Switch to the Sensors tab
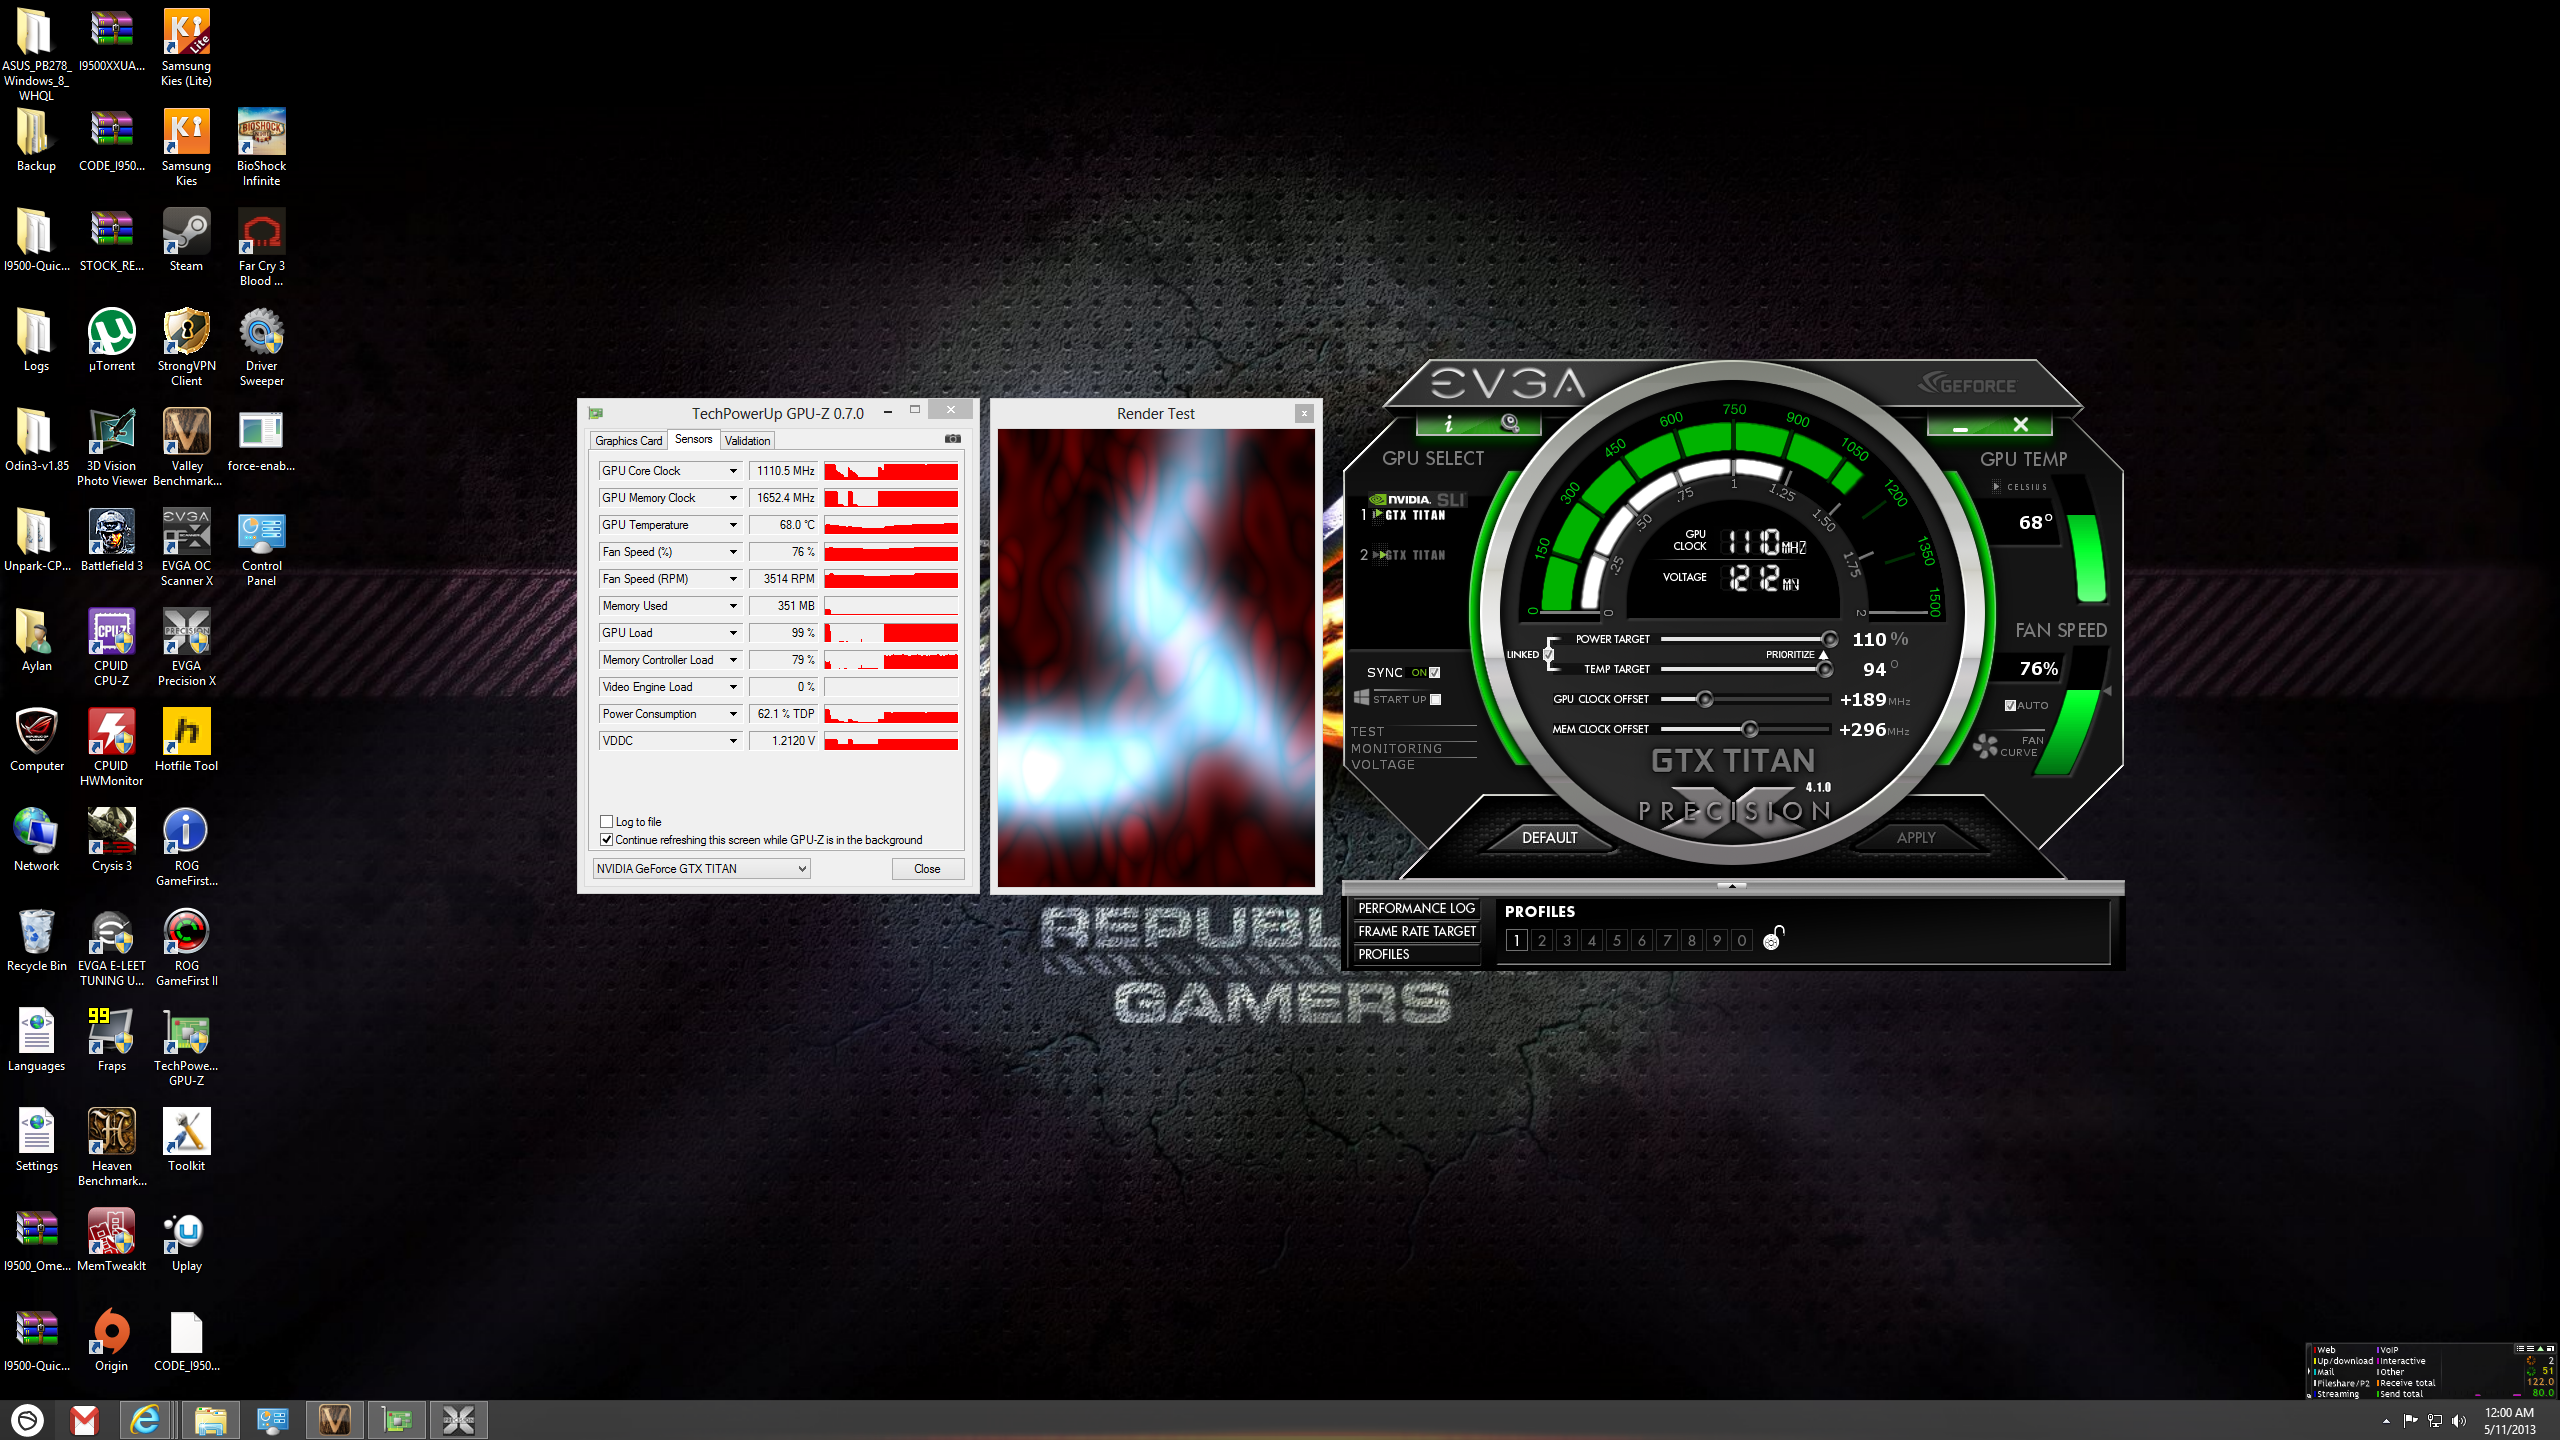The image size is (2560, 1440). [693, 439]
